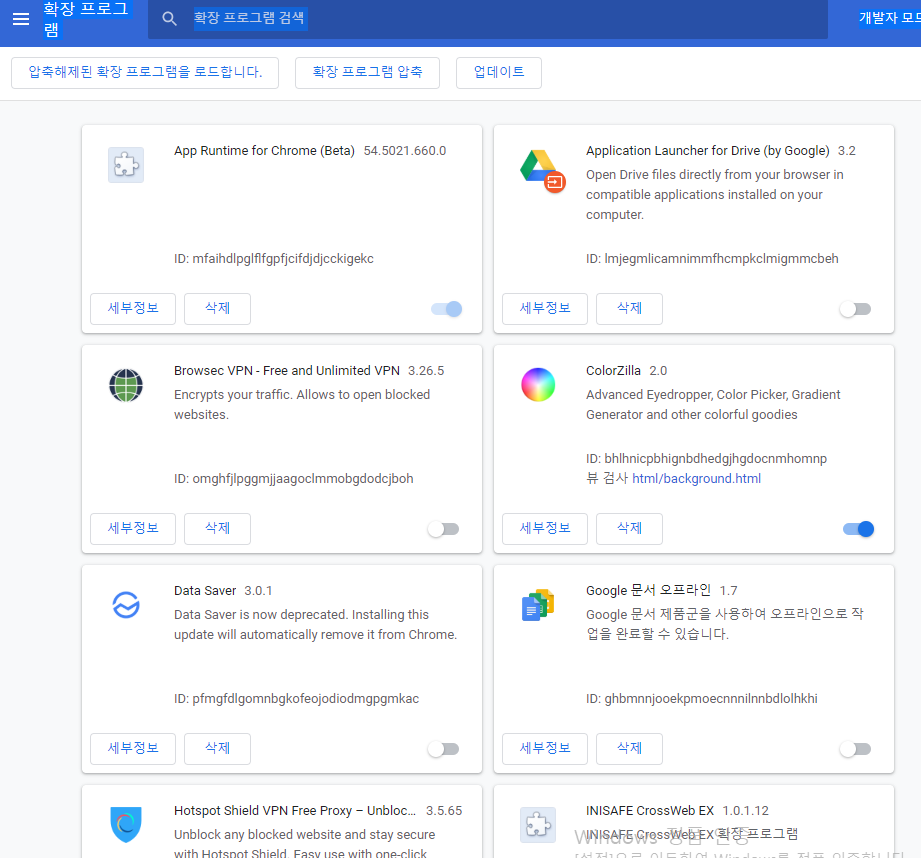921x858 pixels.
Task: Remove Google 문서 오프라인 with 삭제 button
Action: coord(629,748)
